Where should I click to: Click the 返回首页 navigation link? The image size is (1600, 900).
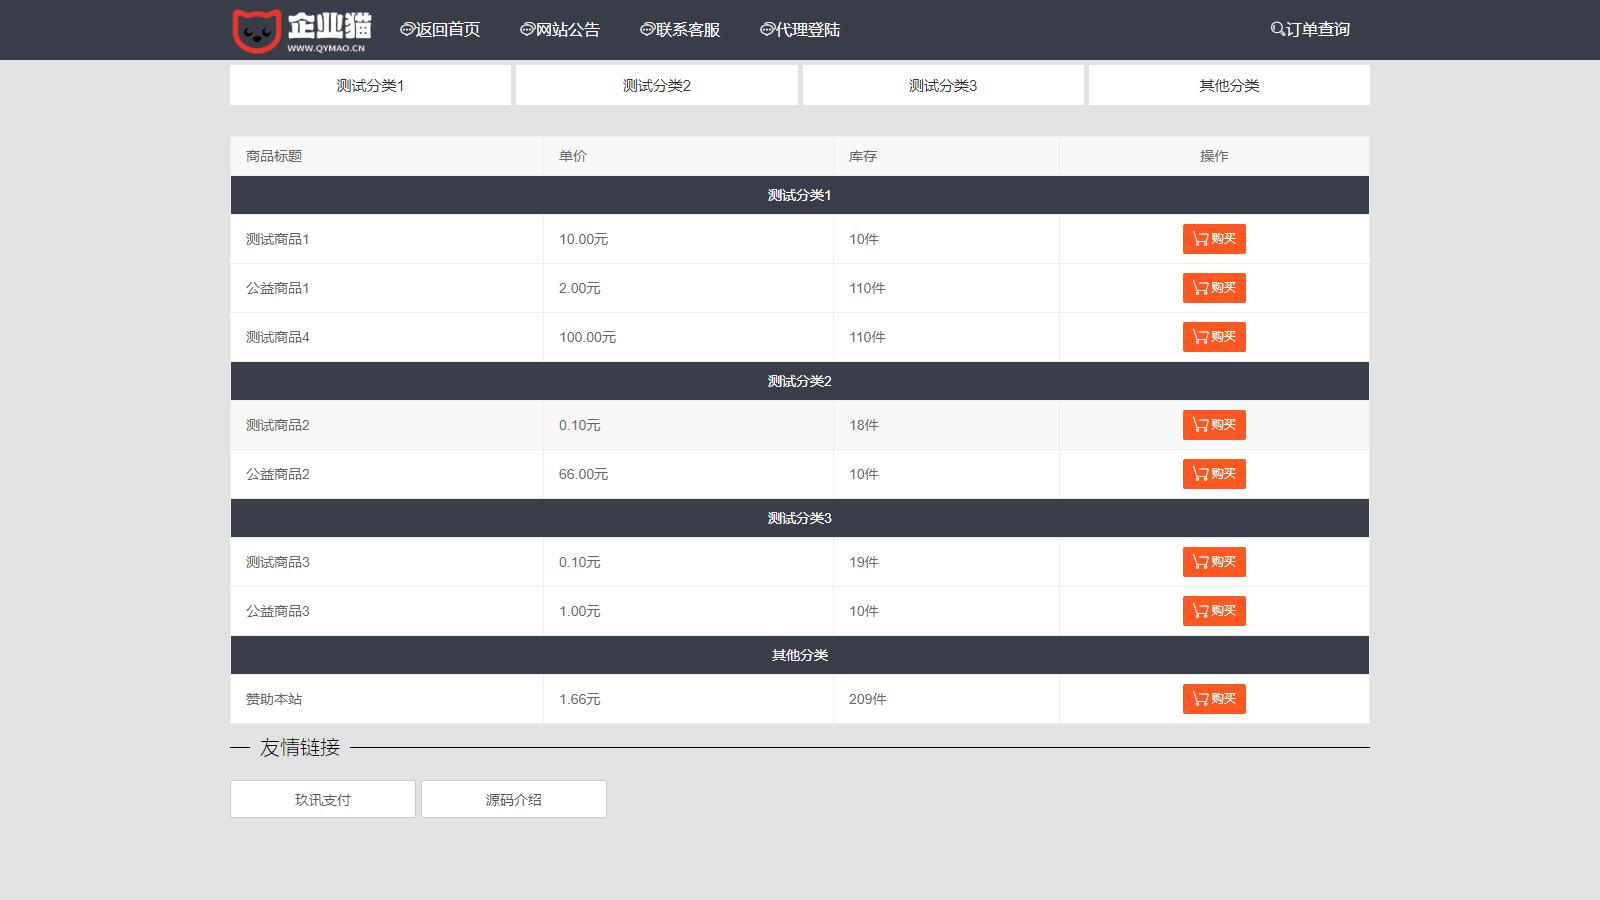(440, 30)
